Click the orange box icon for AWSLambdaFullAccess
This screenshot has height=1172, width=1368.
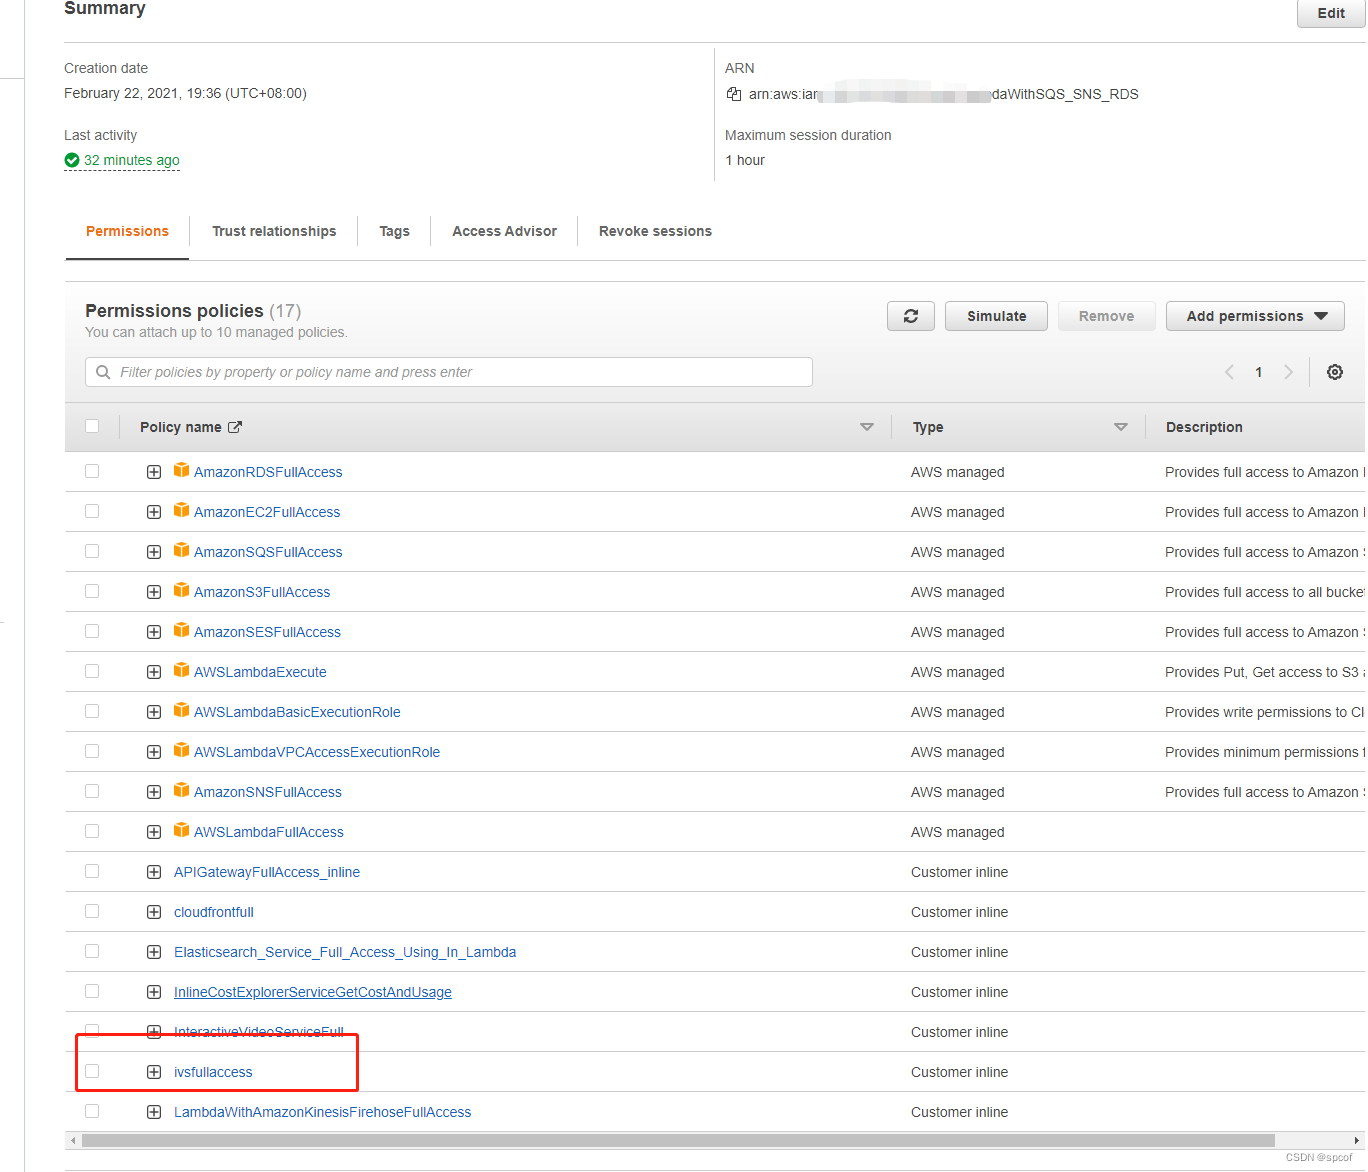point(182,830)
